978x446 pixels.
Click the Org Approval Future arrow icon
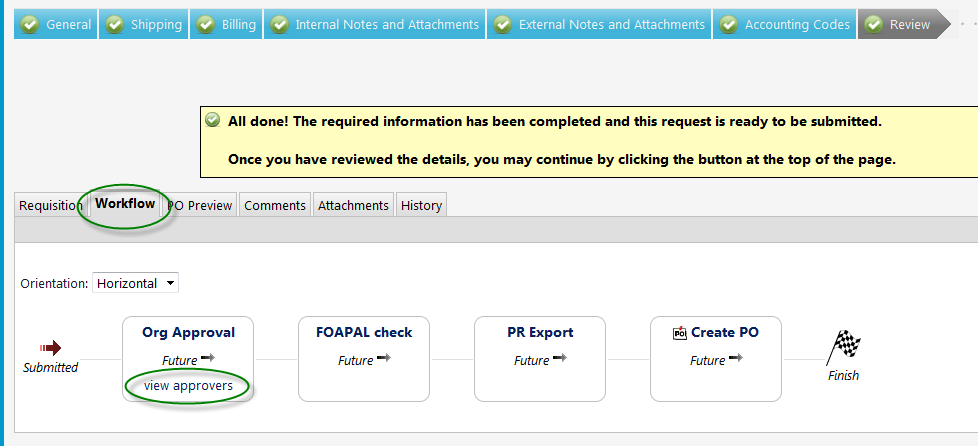[x=208, y=358]
